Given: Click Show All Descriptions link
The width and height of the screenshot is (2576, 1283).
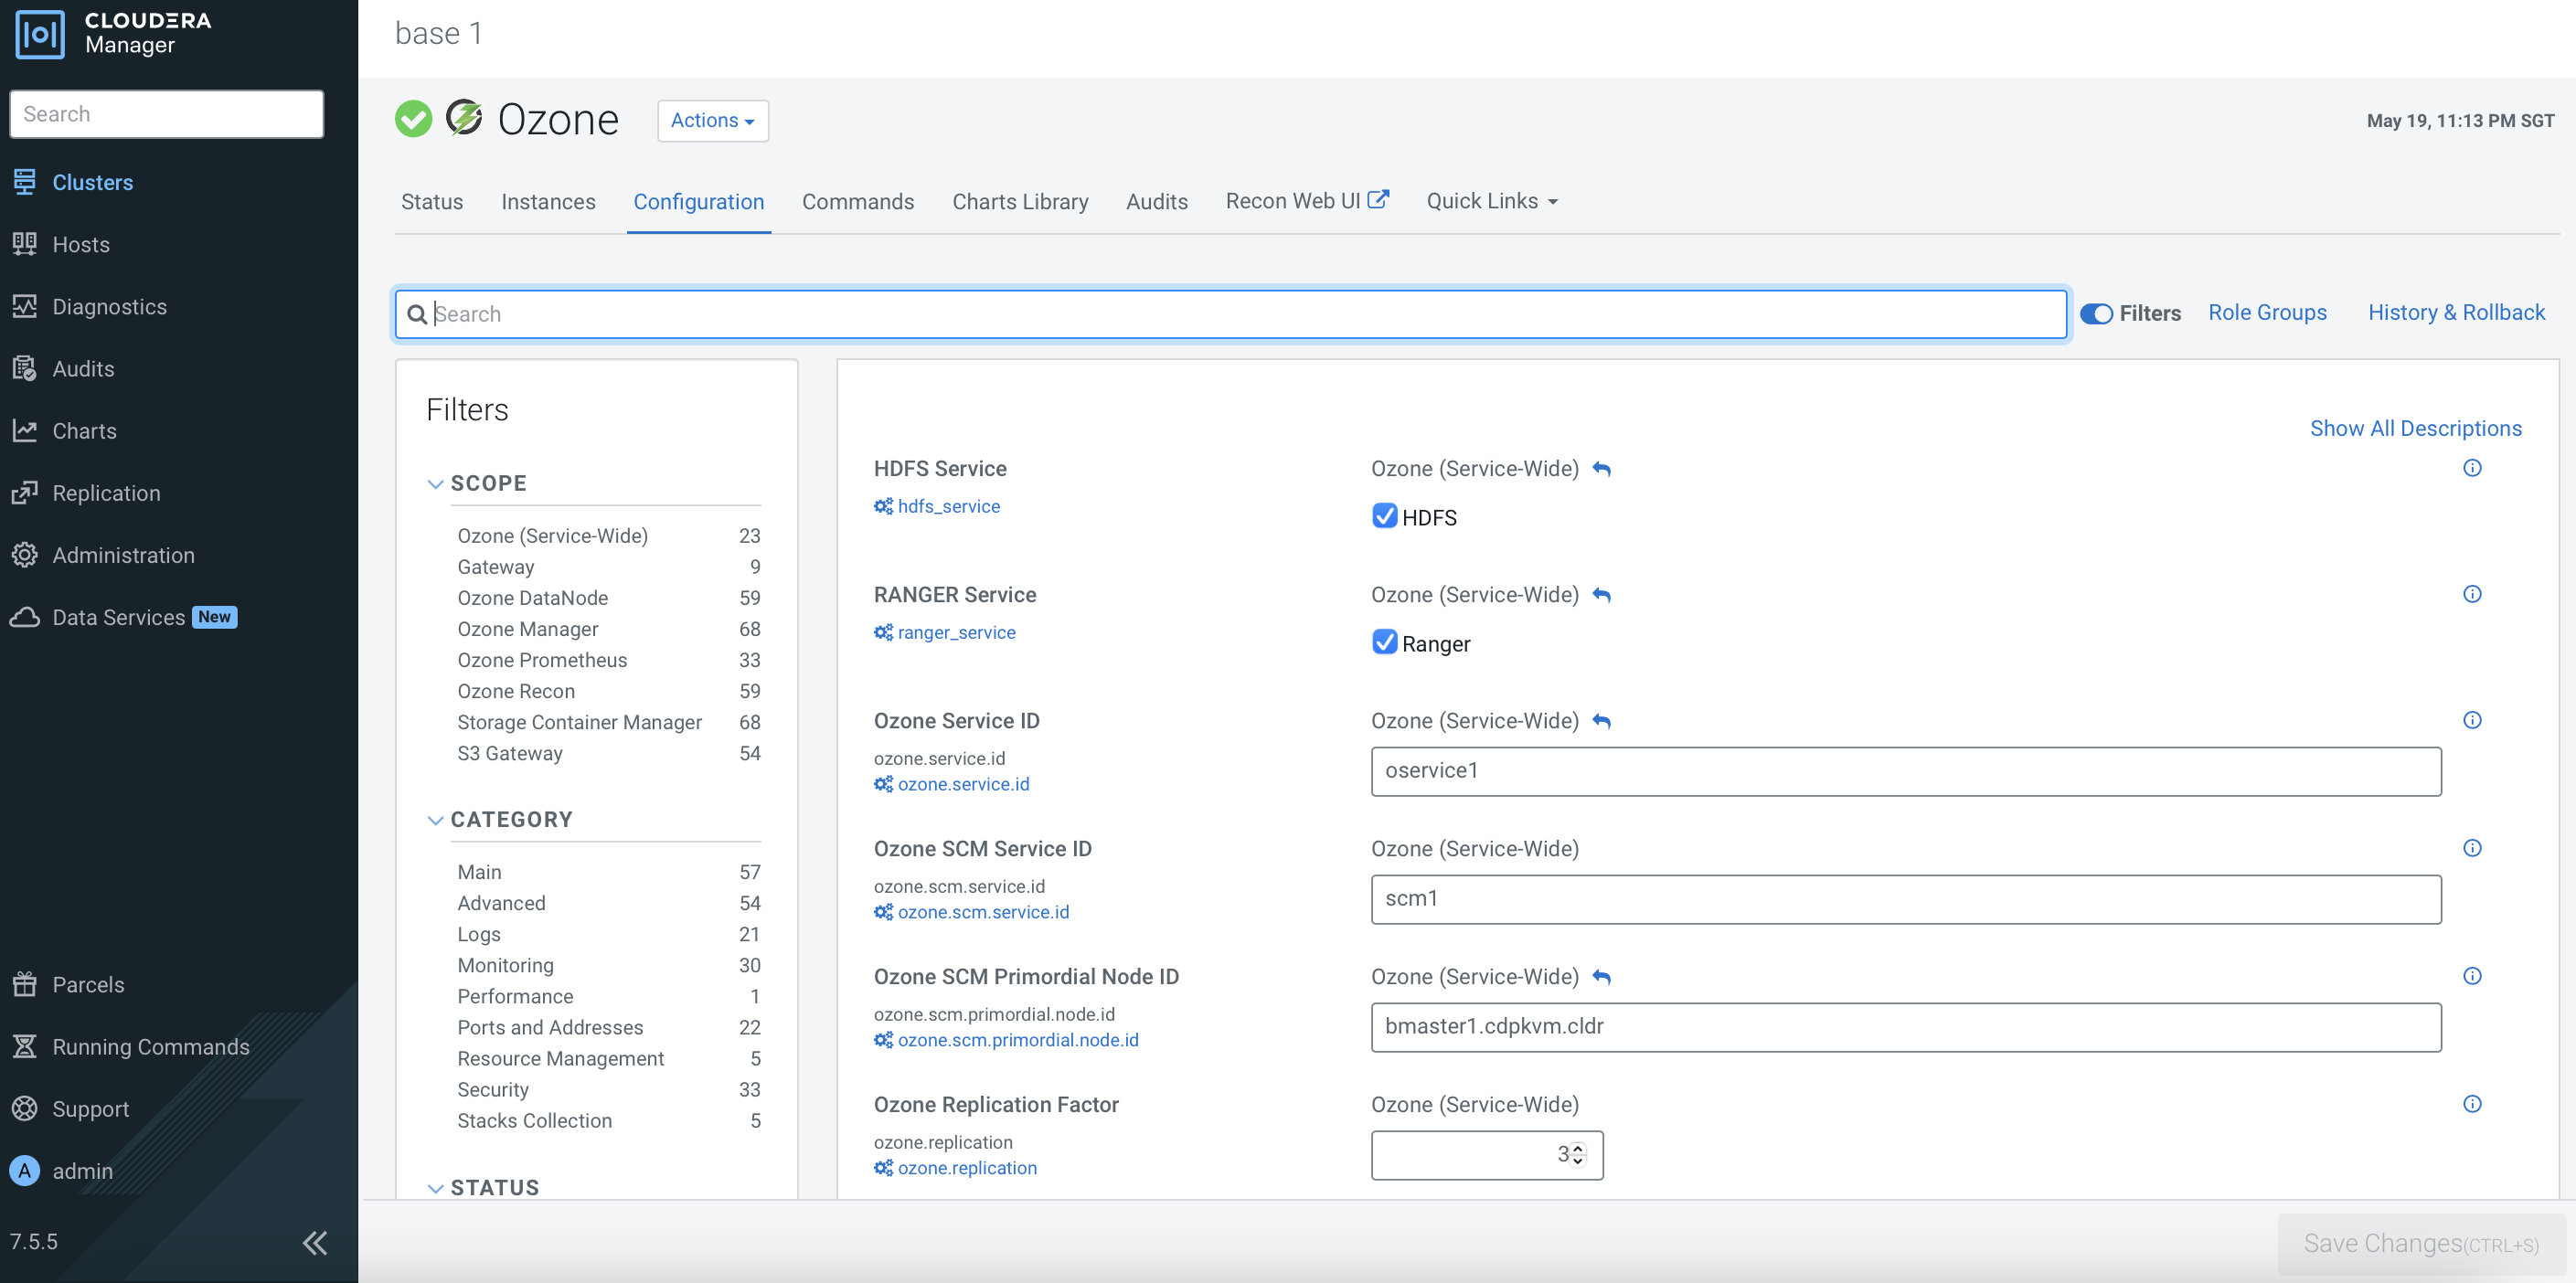Looking at the screenshot, I should pyautogui.click(x=2415, y=428).
